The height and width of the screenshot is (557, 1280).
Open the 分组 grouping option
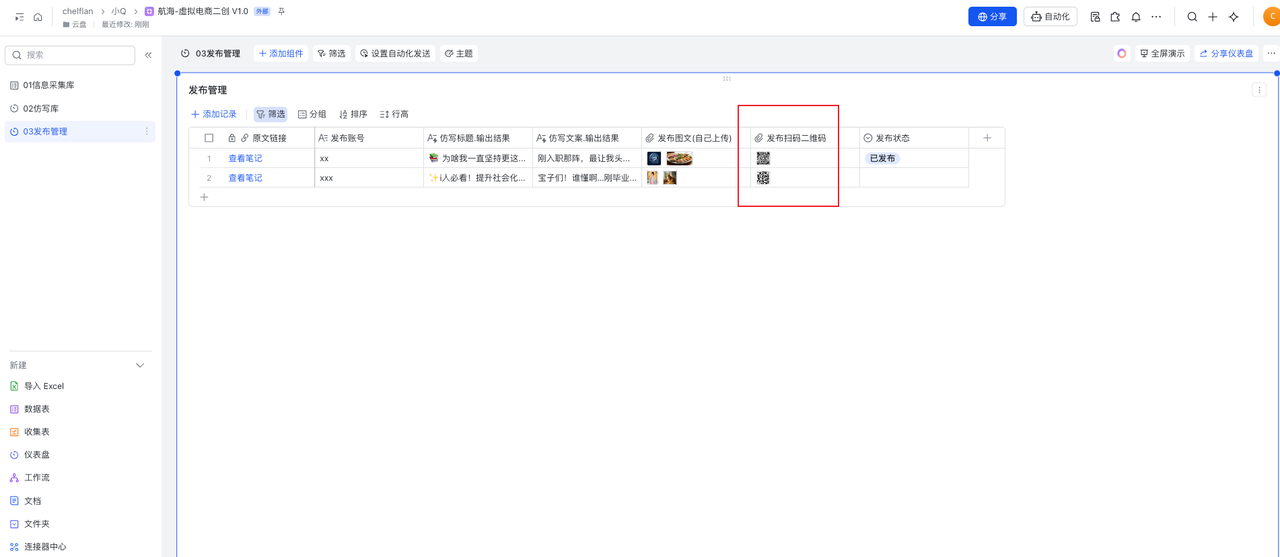click(x=312, y=114)
